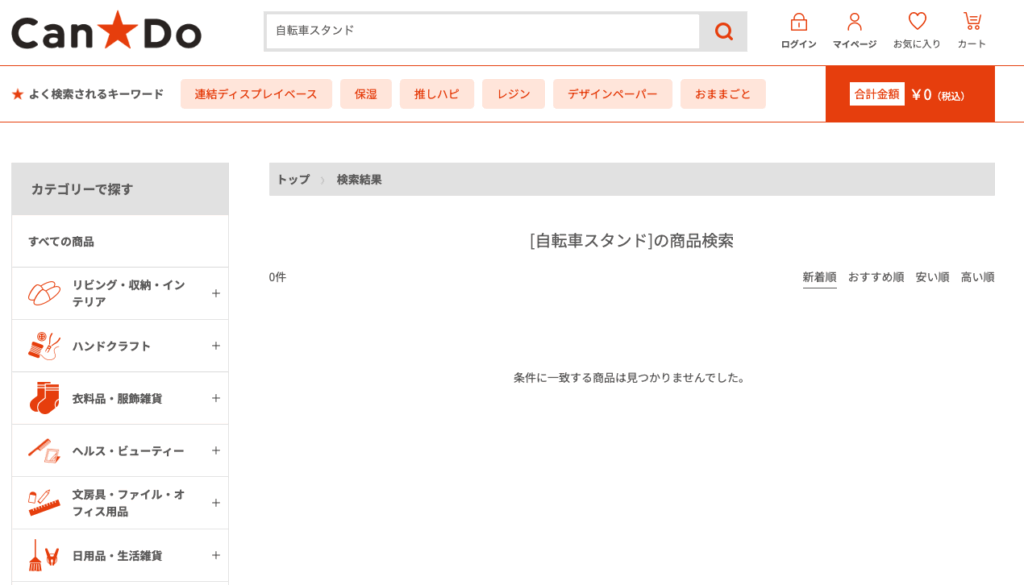1024x585 pixels.
Task: Select keyword おままごと
Action: (722, 94)
